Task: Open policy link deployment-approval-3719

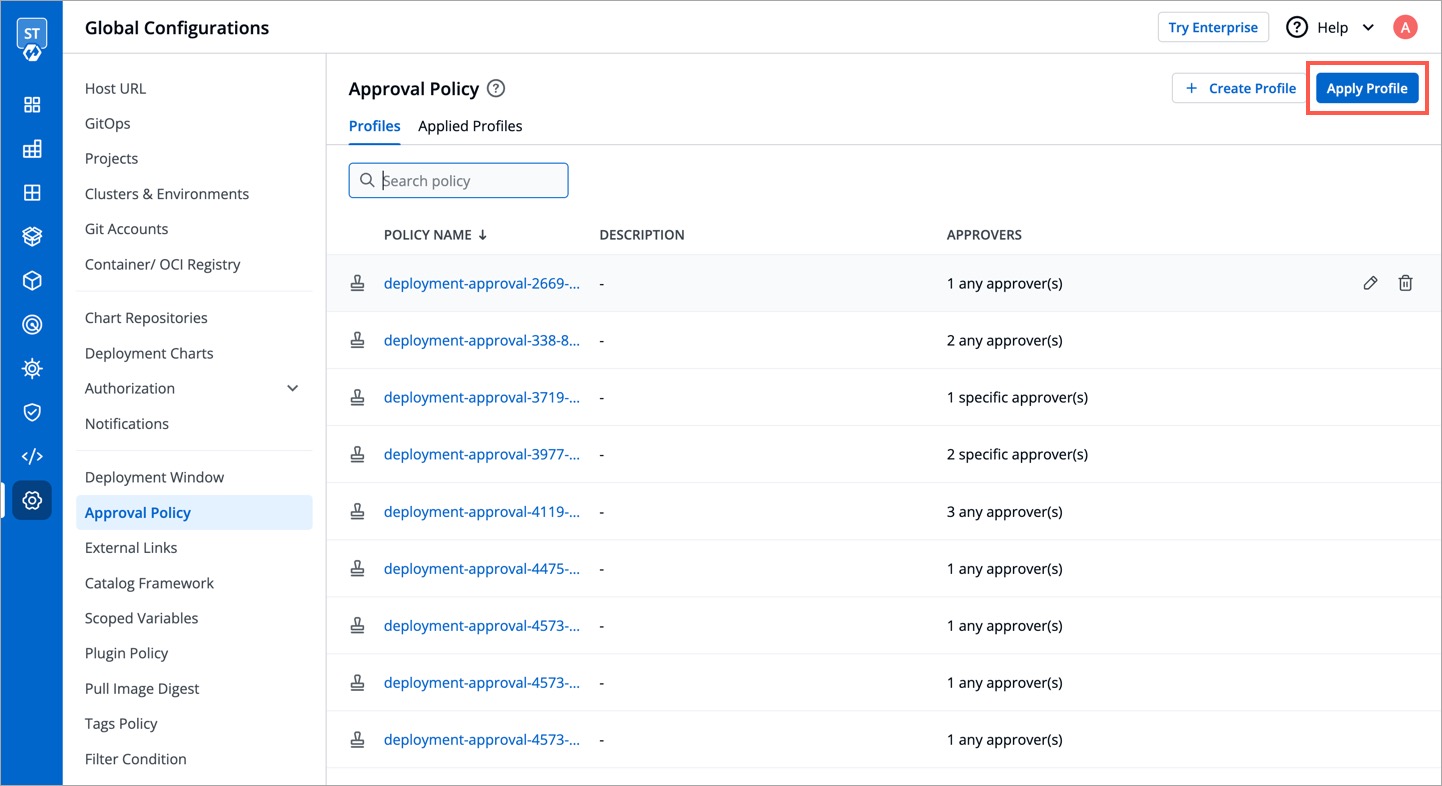Action: click(483, 397)
